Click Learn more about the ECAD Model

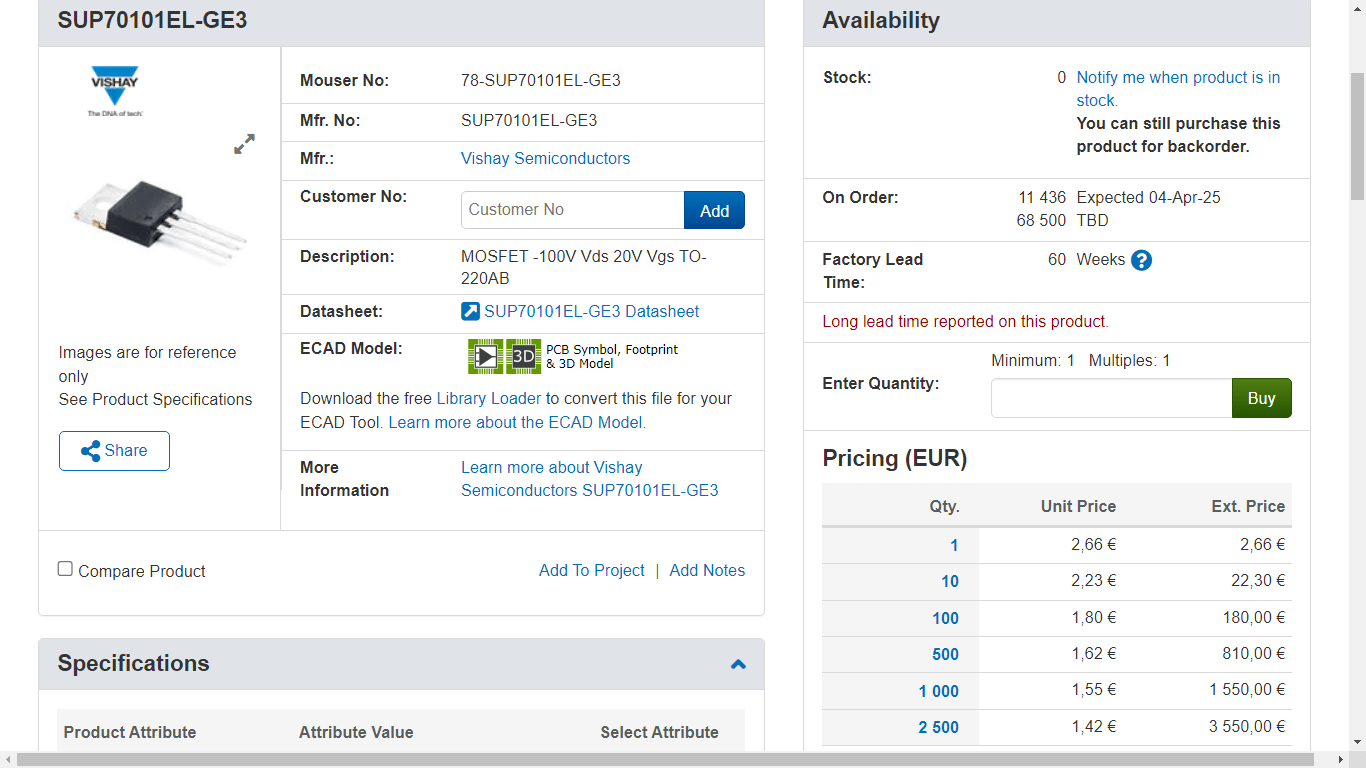coord(517,422)
